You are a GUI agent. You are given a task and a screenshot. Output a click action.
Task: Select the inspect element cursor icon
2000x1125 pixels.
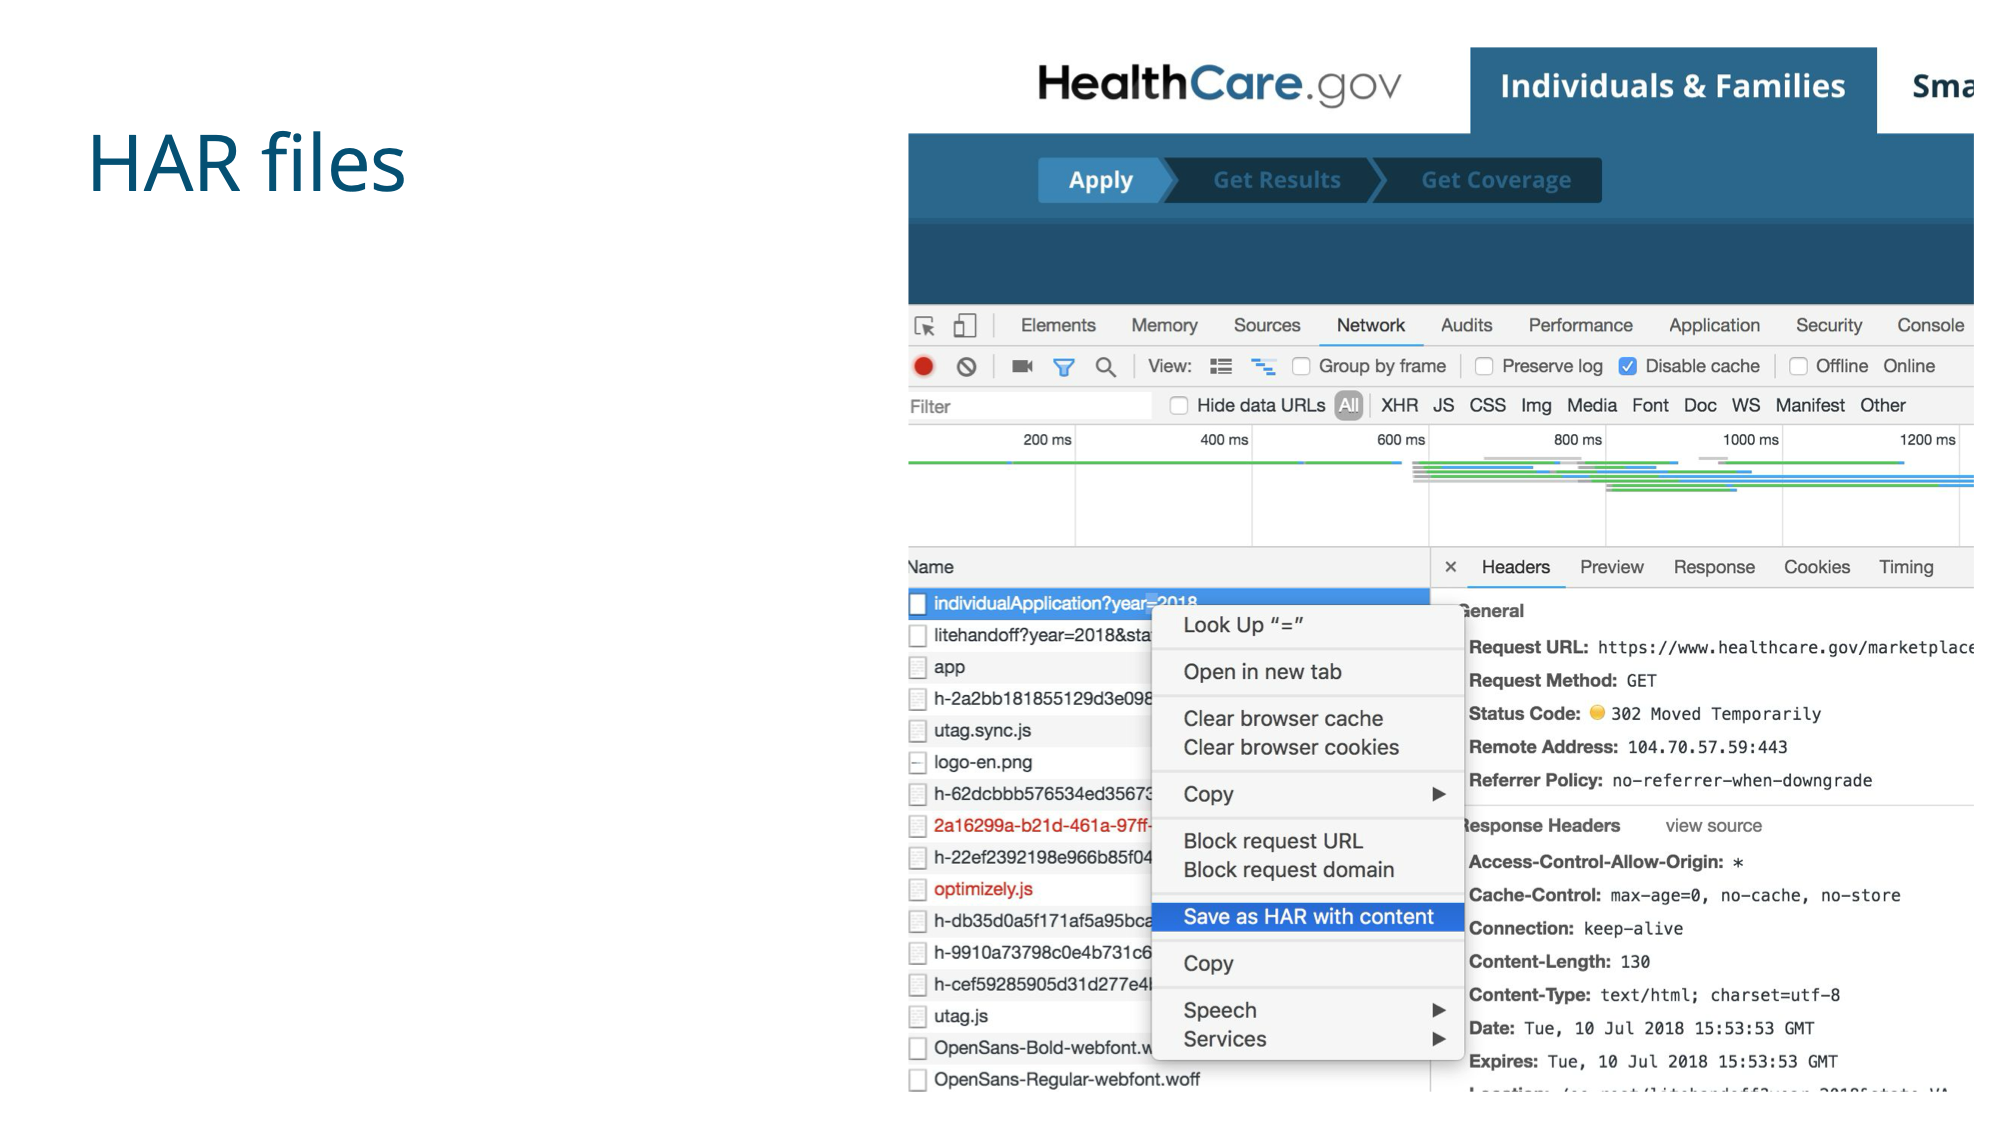[x=924, y=326]
